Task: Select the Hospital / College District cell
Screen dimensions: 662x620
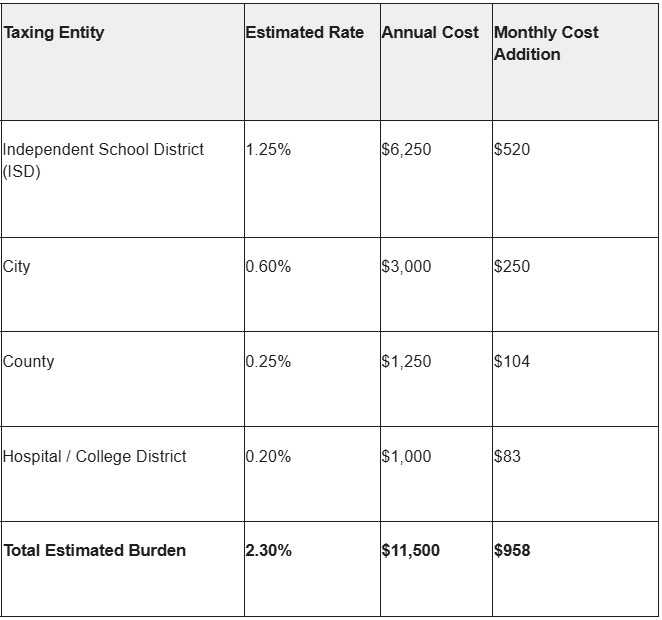Action: tap(95, 457)
